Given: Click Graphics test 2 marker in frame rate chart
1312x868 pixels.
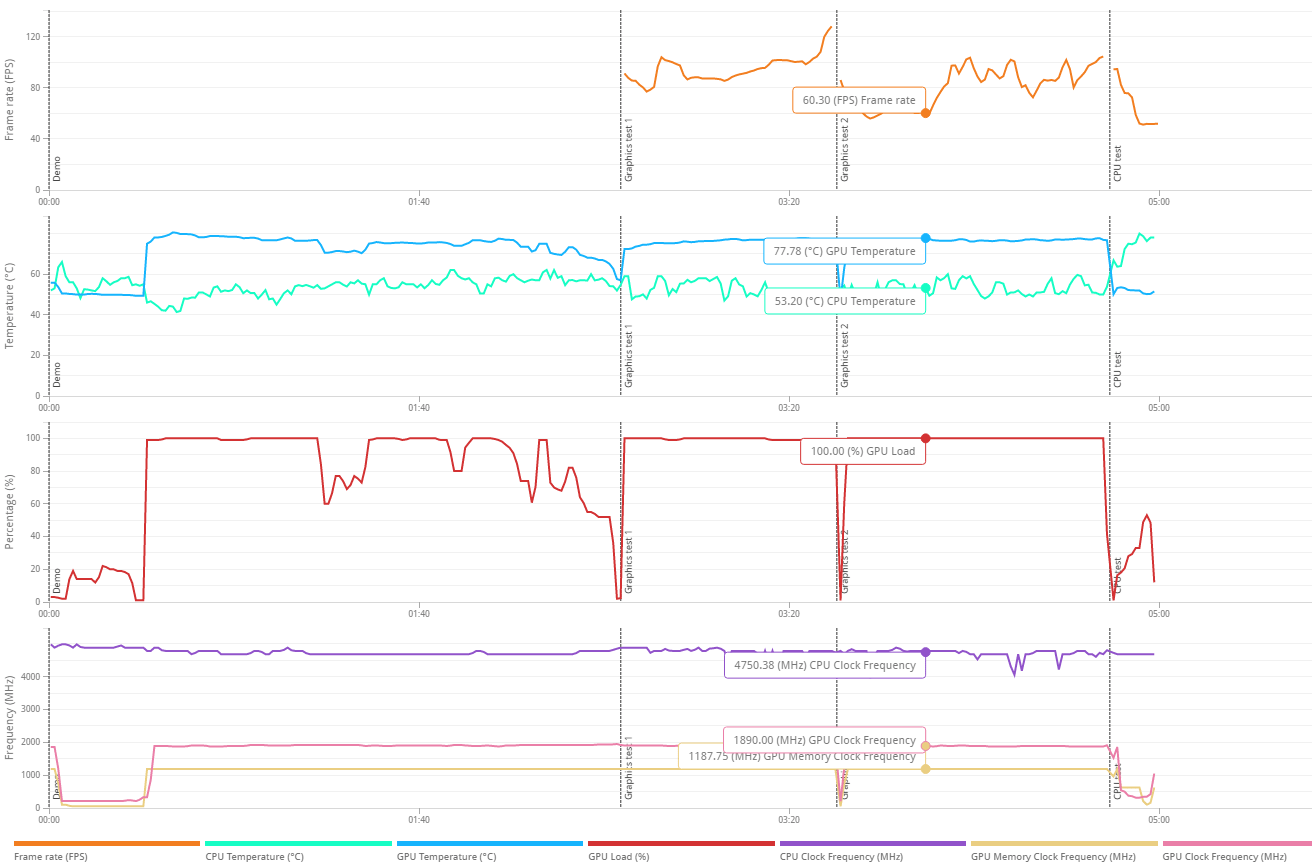Looking at the screenshot, I should click(845, 150).
